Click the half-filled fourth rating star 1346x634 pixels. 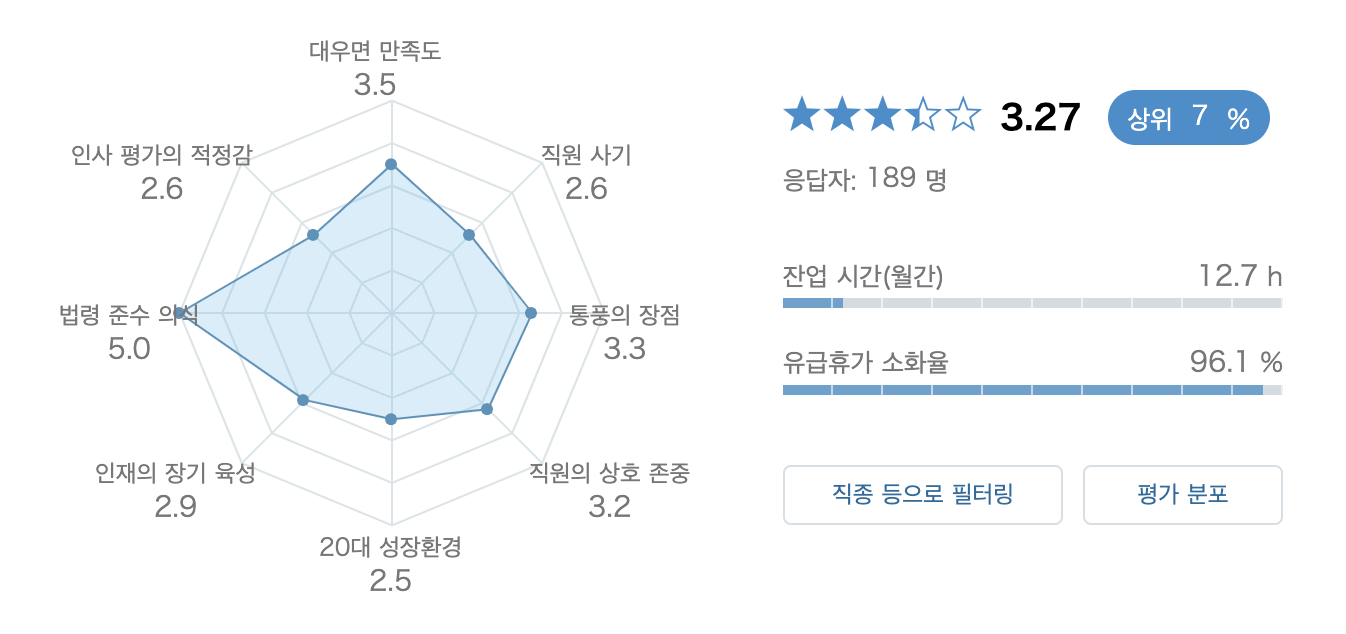[x=922, y=116]
